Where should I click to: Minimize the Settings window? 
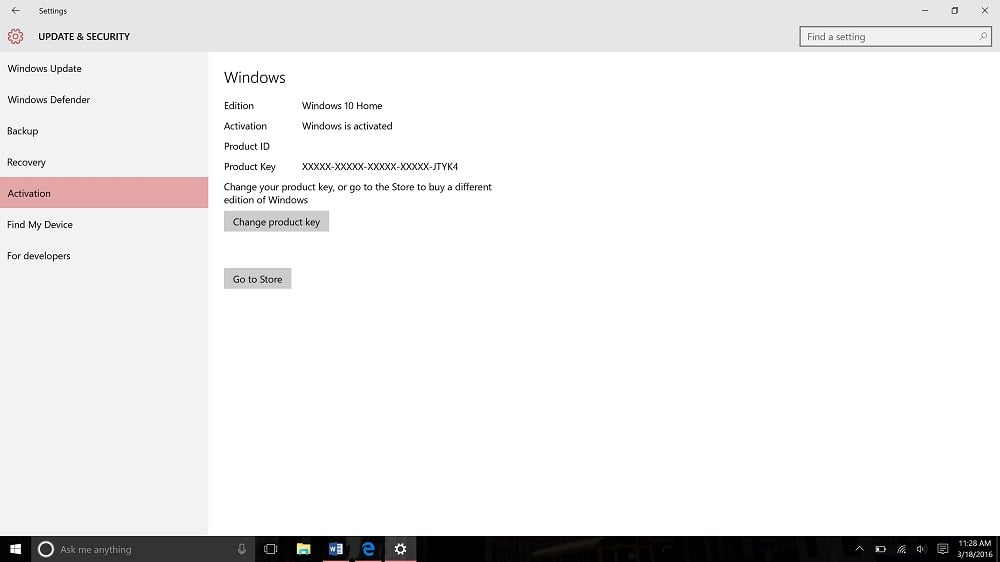(925, 11)
